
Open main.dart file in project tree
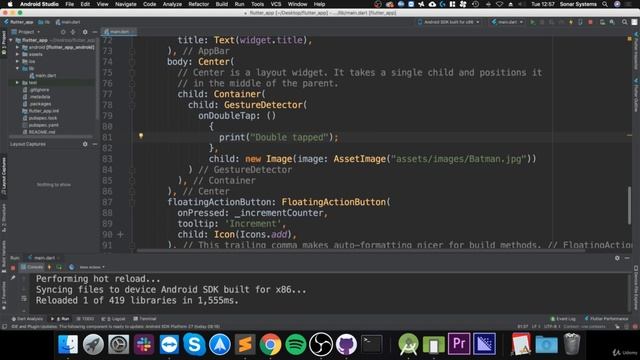[x=43, y=76]
